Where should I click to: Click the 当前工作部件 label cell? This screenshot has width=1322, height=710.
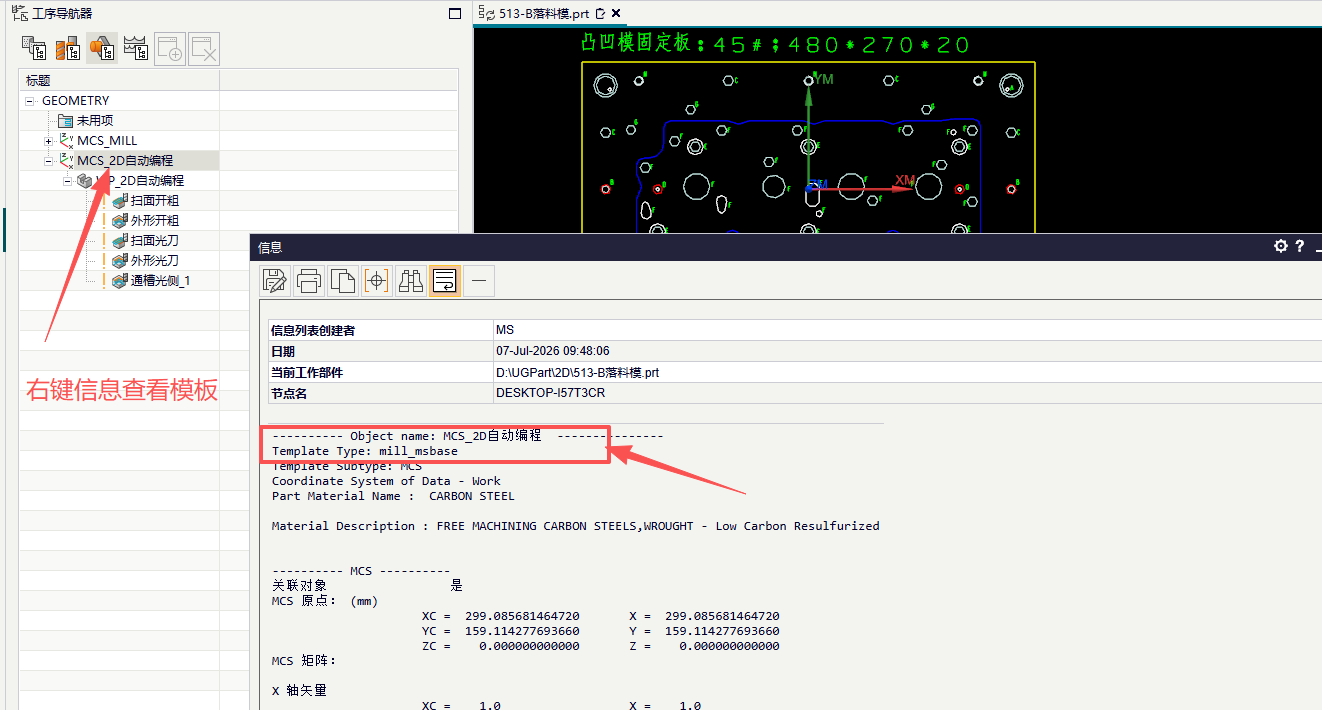[379, 372]
